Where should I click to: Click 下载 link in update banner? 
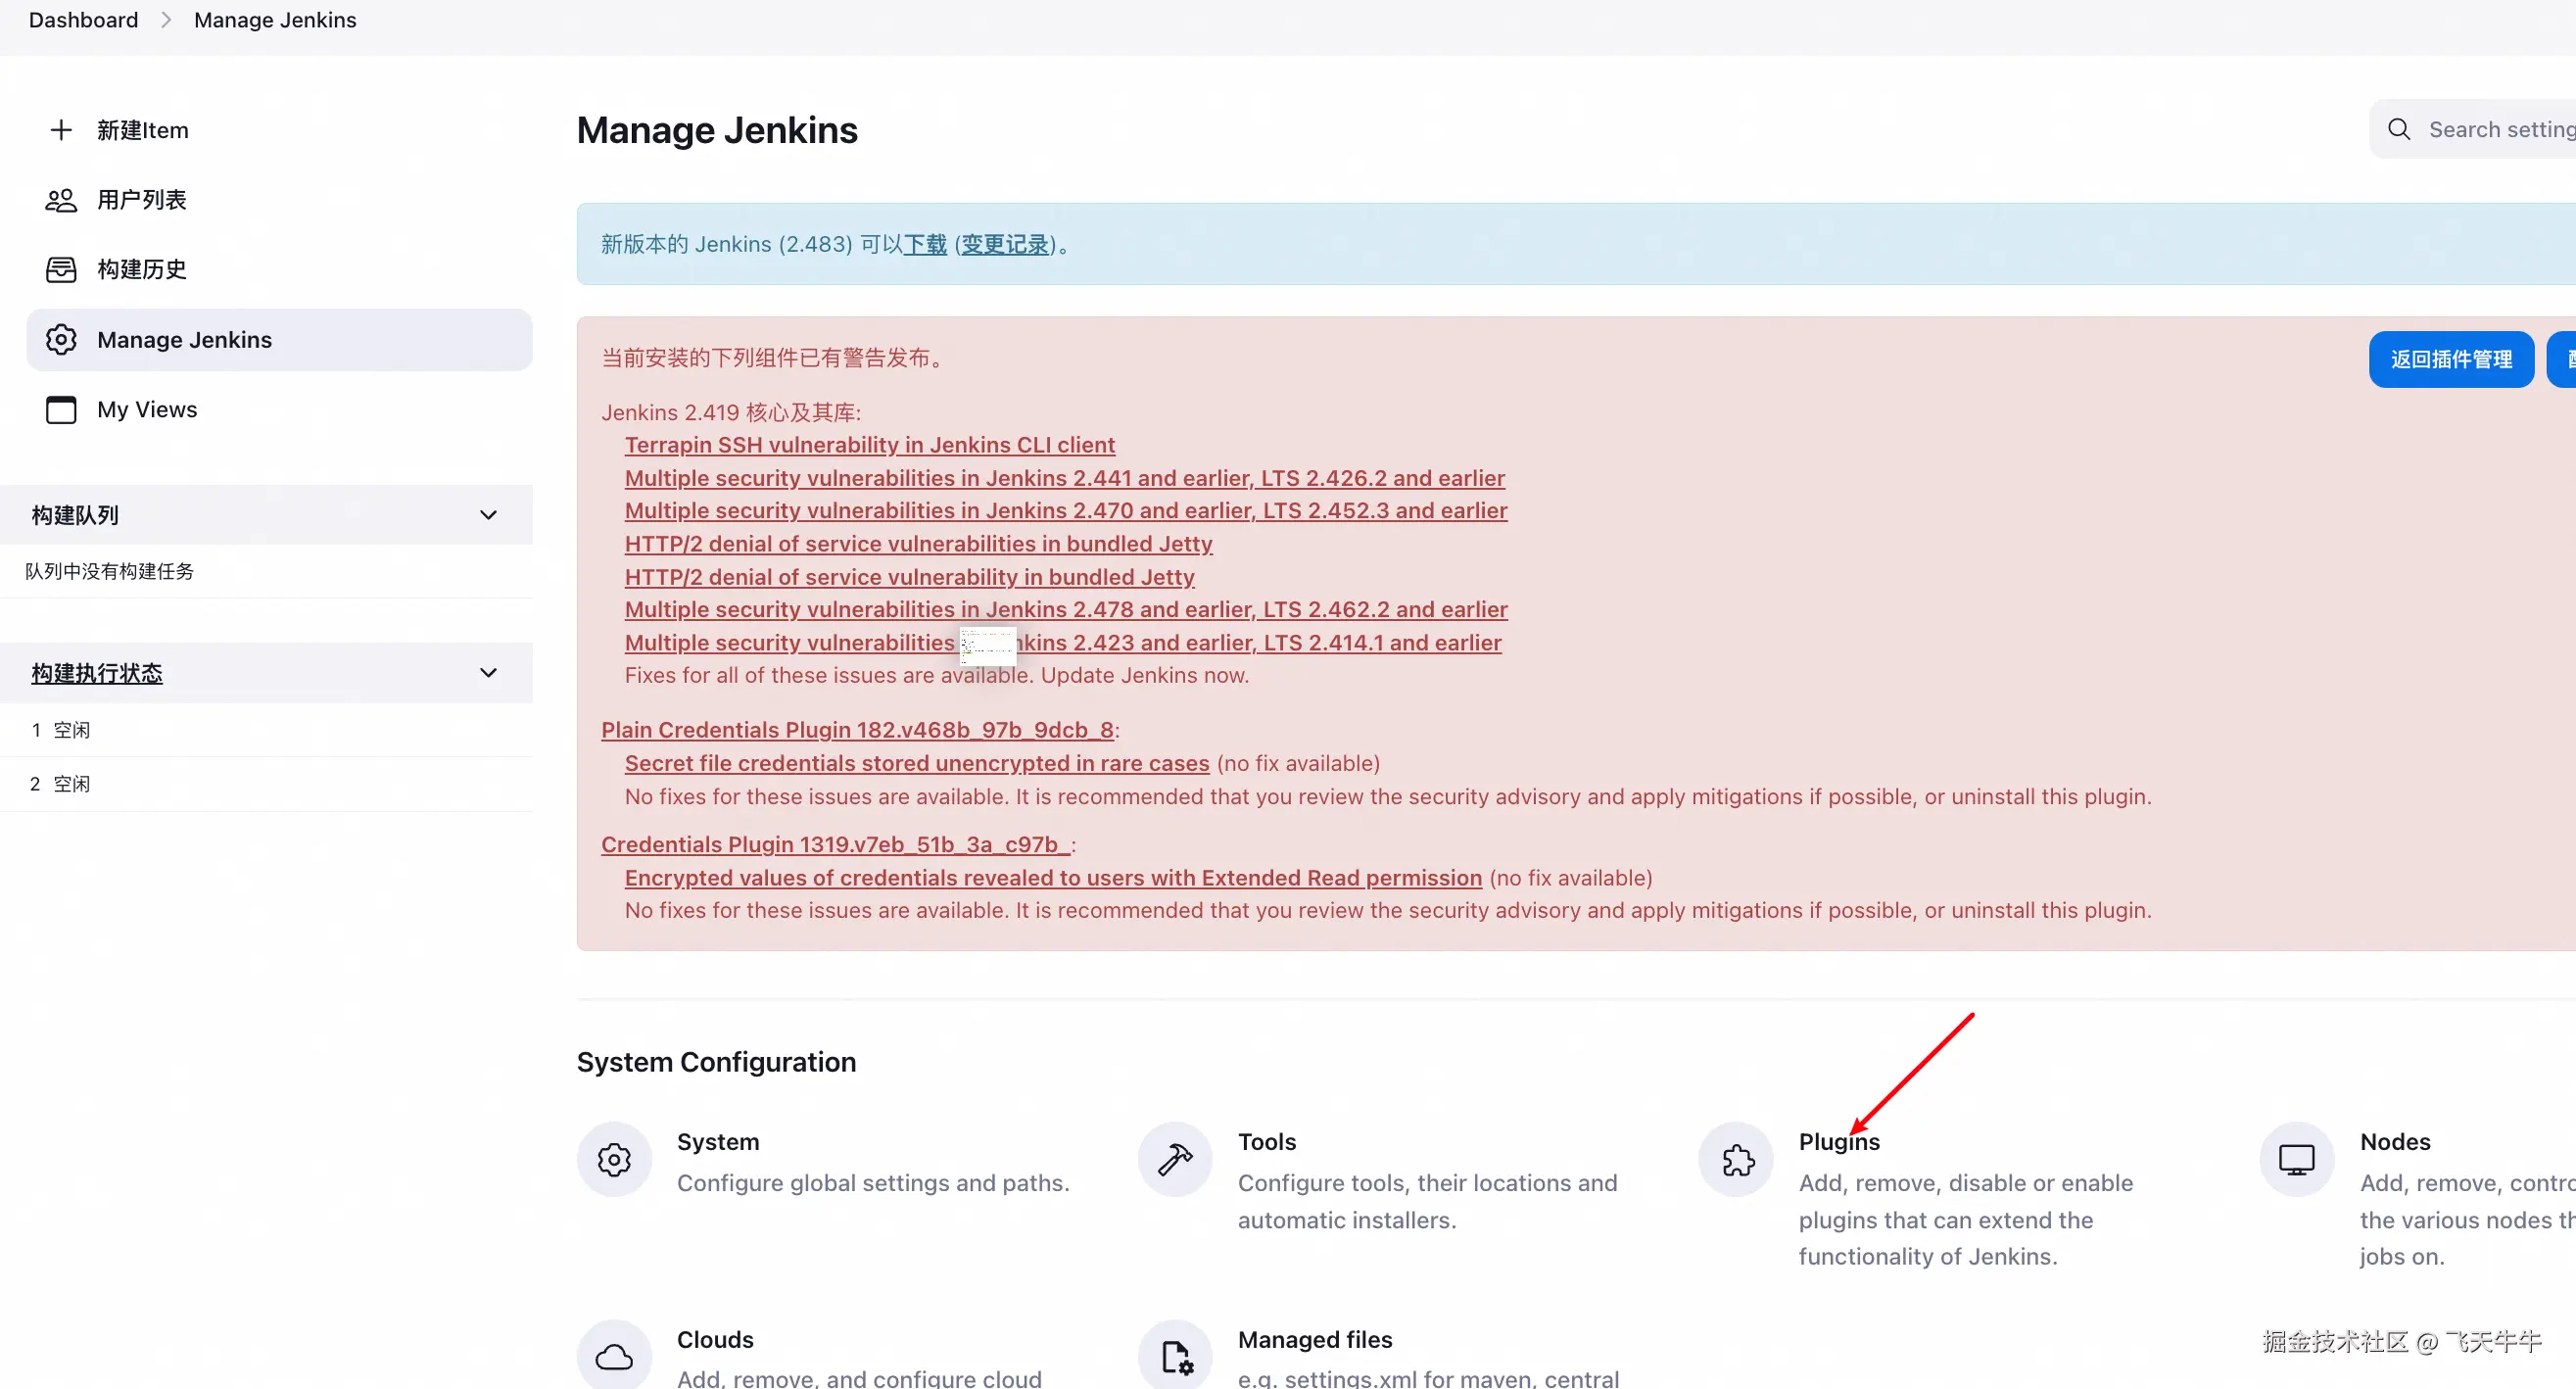[x=925, y=245]
